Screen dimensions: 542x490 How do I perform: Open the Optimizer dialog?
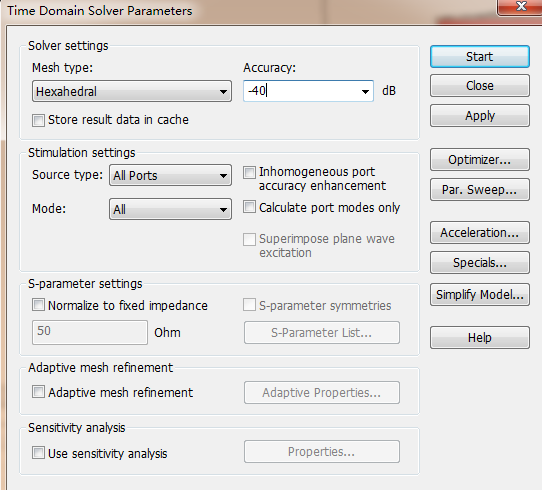pos(479,159)
